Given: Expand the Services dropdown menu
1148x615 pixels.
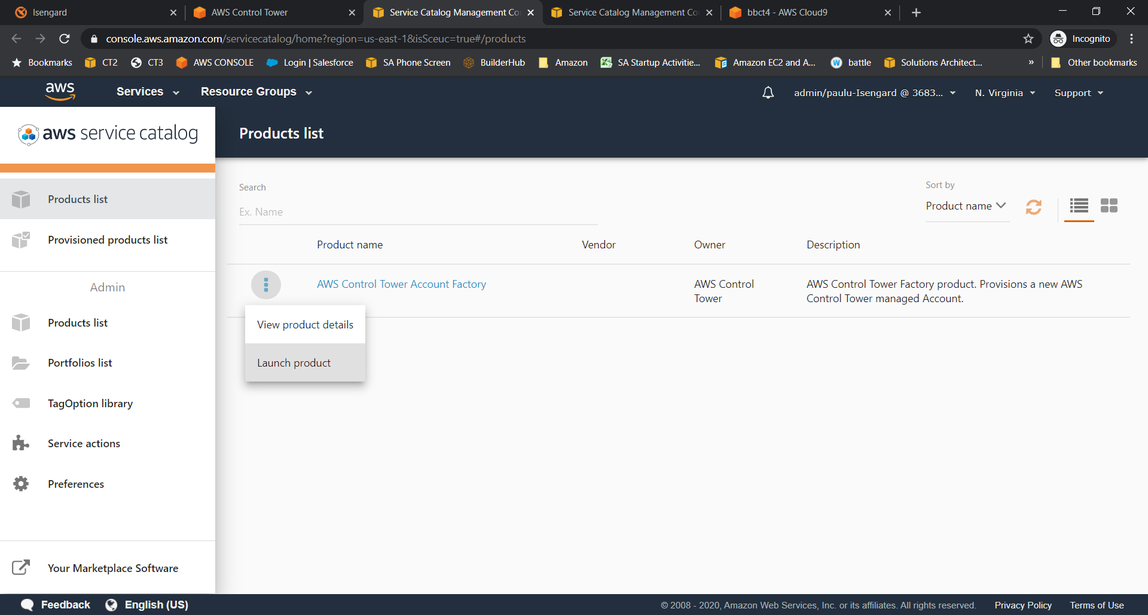Looking at the screenshot, I should tap(147, 92).
